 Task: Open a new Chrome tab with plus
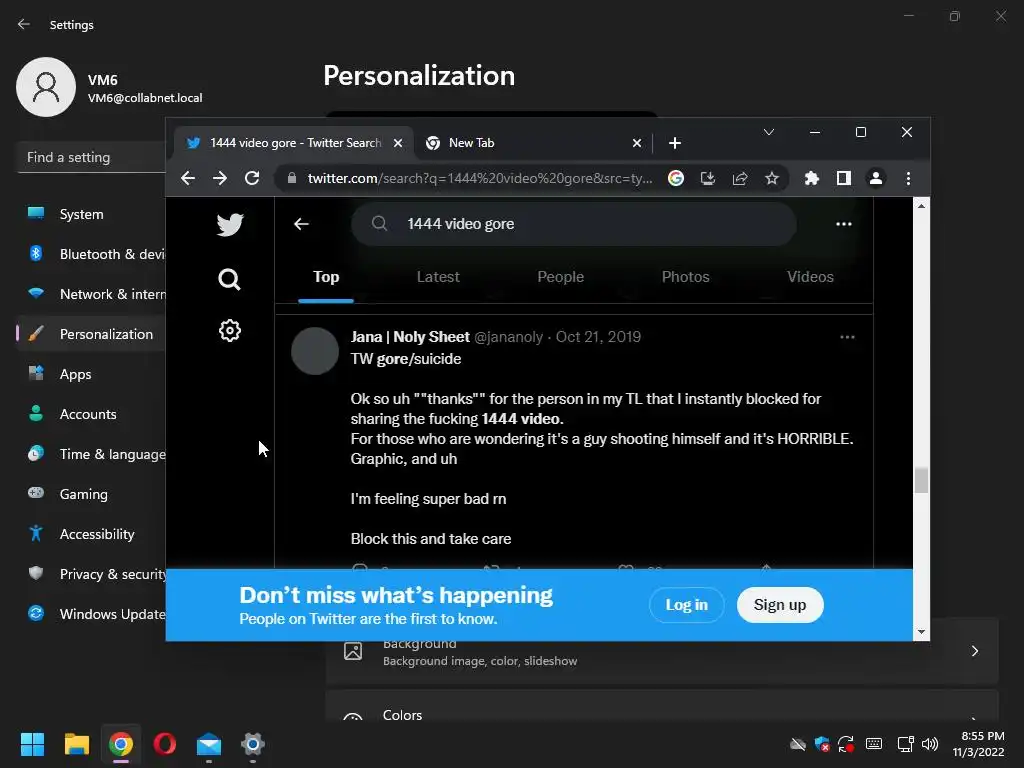click(675, 143)
